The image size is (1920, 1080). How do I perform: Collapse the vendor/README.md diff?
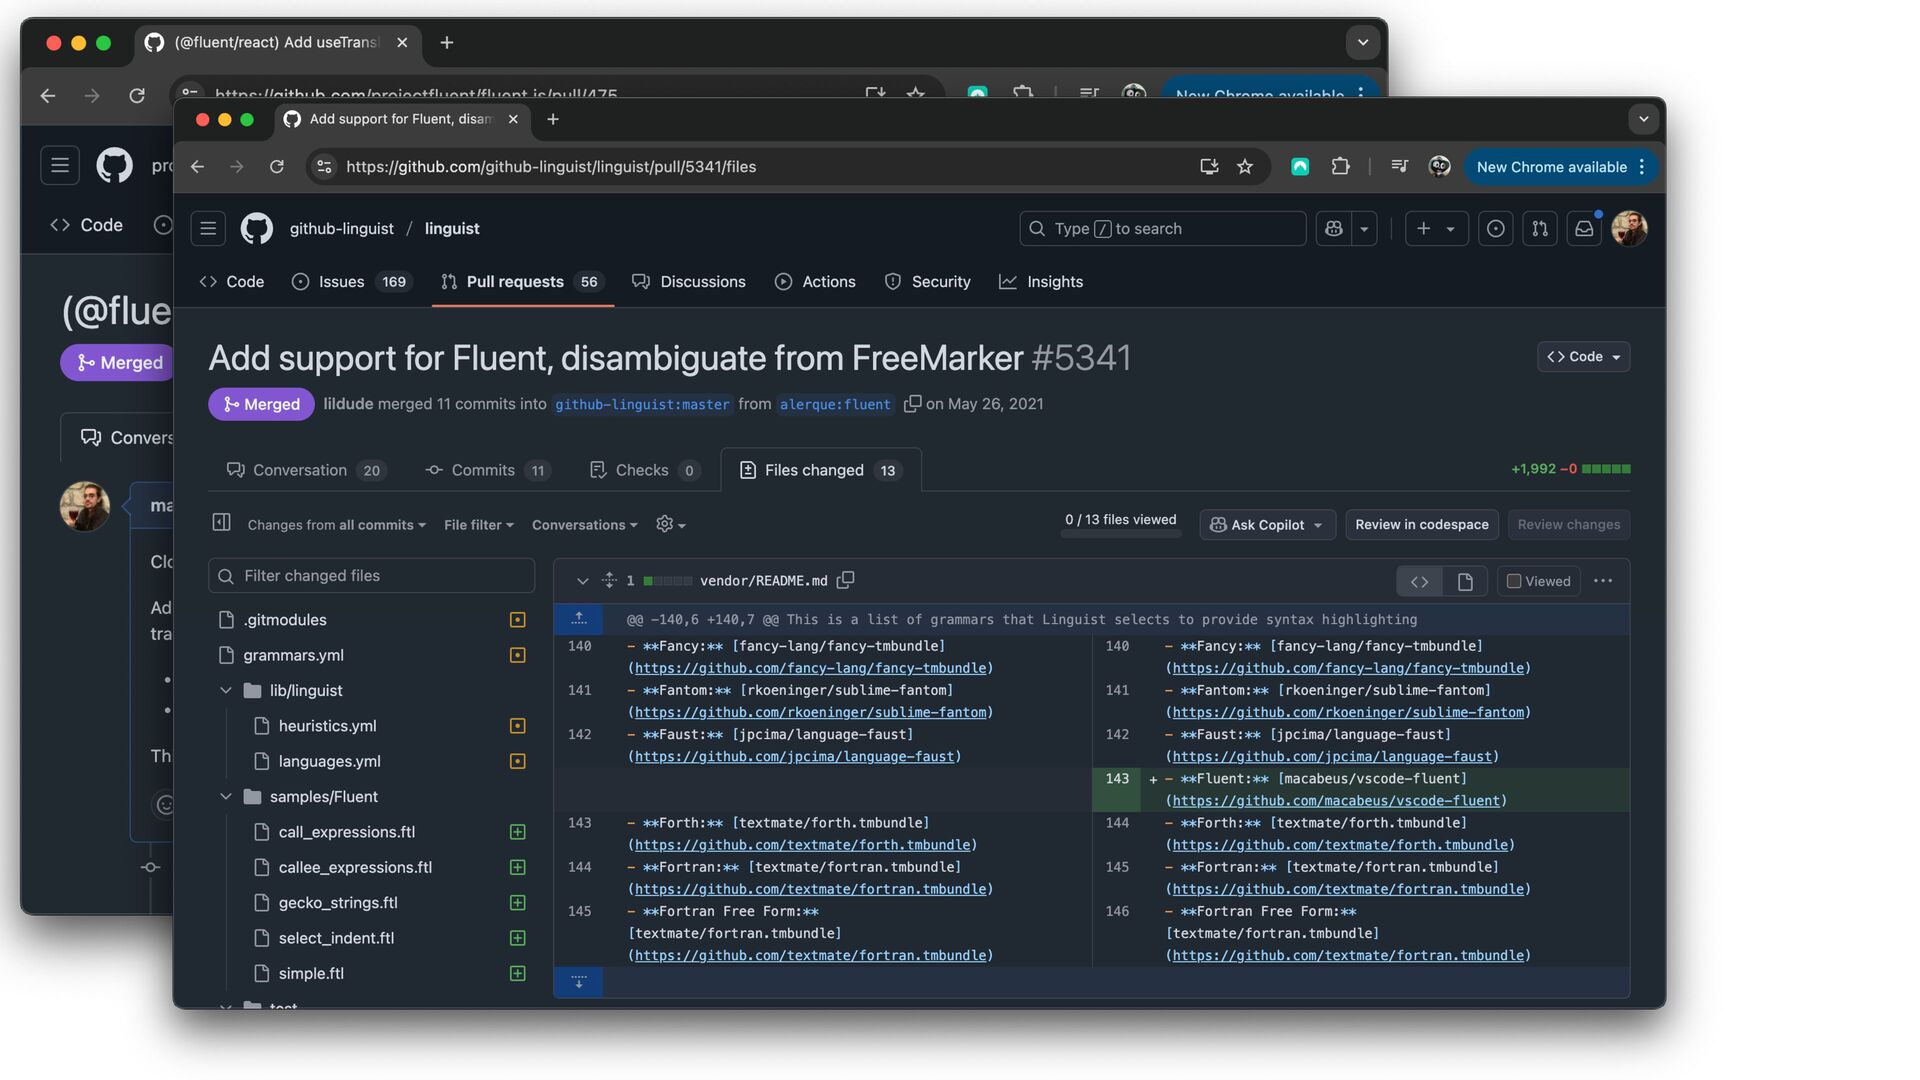582,581
